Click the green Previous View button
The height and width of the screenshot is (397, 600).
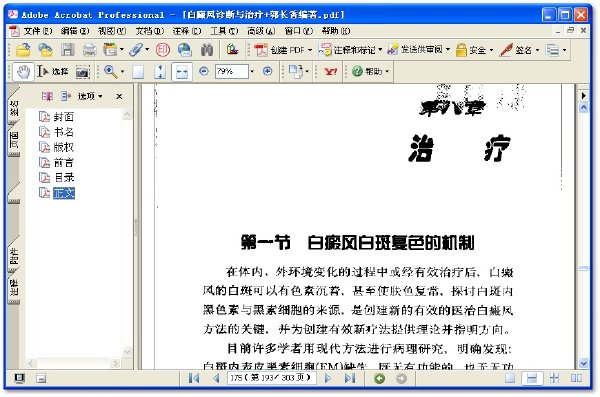click(x=379, y=379)
